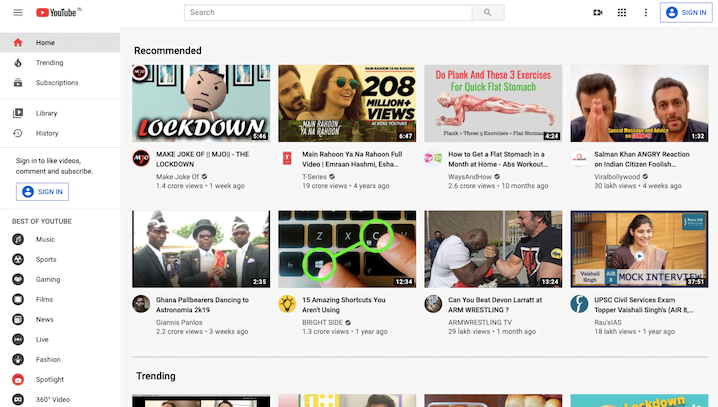Viewport: 718px width, 407px height.
Task: Open Can You Beat Devon Larratt title
Action: pyautogui.click(x=495, y=305)
